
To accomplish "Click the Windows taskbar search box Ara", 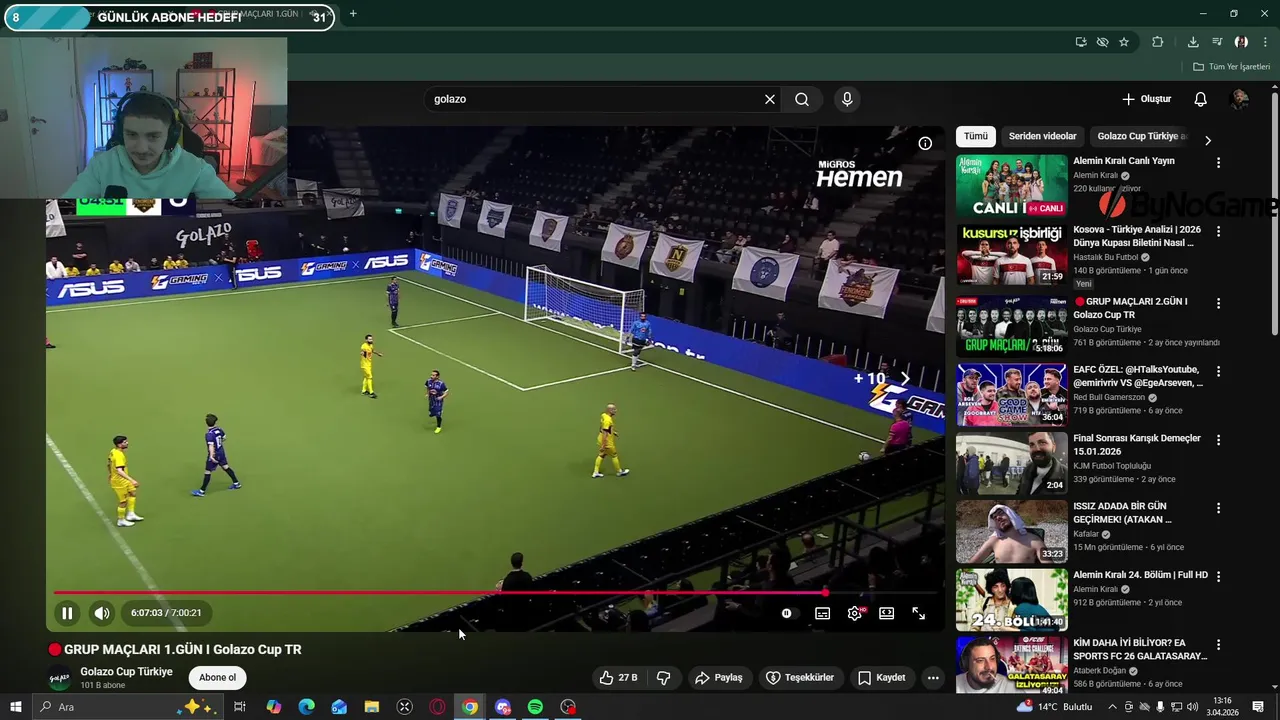I will pyautogui.click(x=127, y=707).
